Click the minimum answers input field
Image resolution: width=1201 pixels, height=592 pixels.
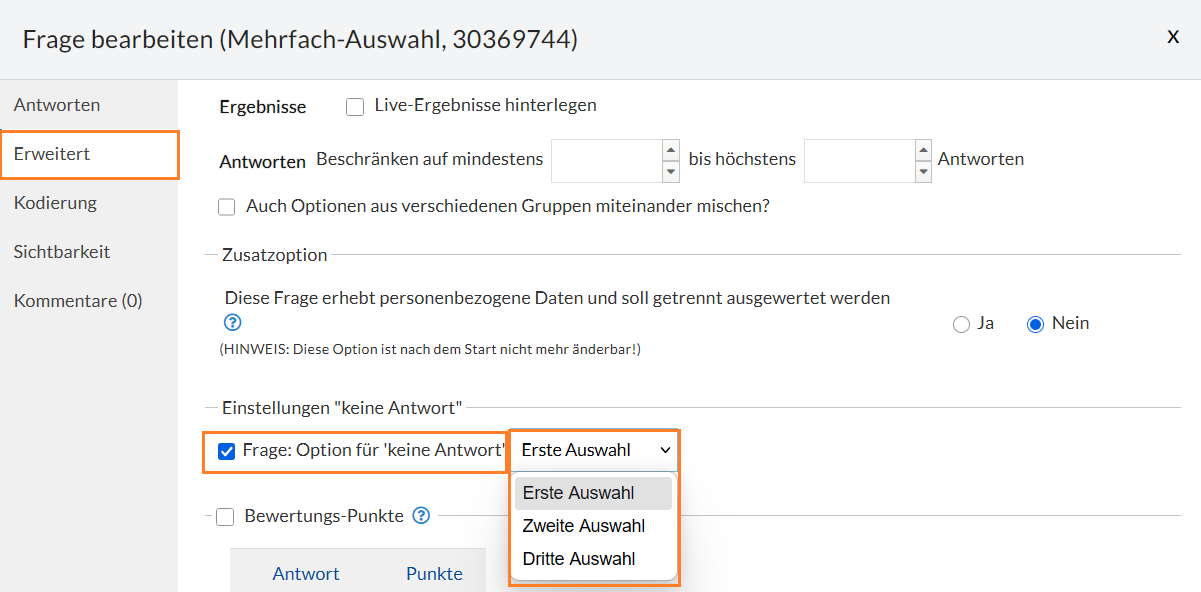click(606, 160)
